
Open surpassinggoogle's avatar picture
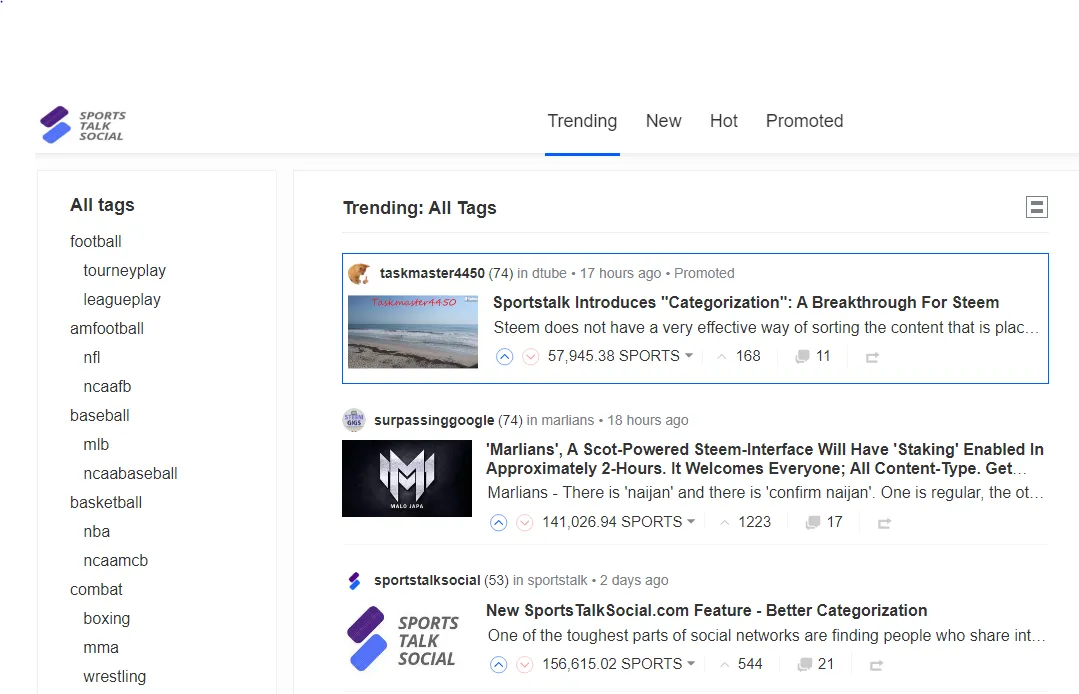(354, 420)
